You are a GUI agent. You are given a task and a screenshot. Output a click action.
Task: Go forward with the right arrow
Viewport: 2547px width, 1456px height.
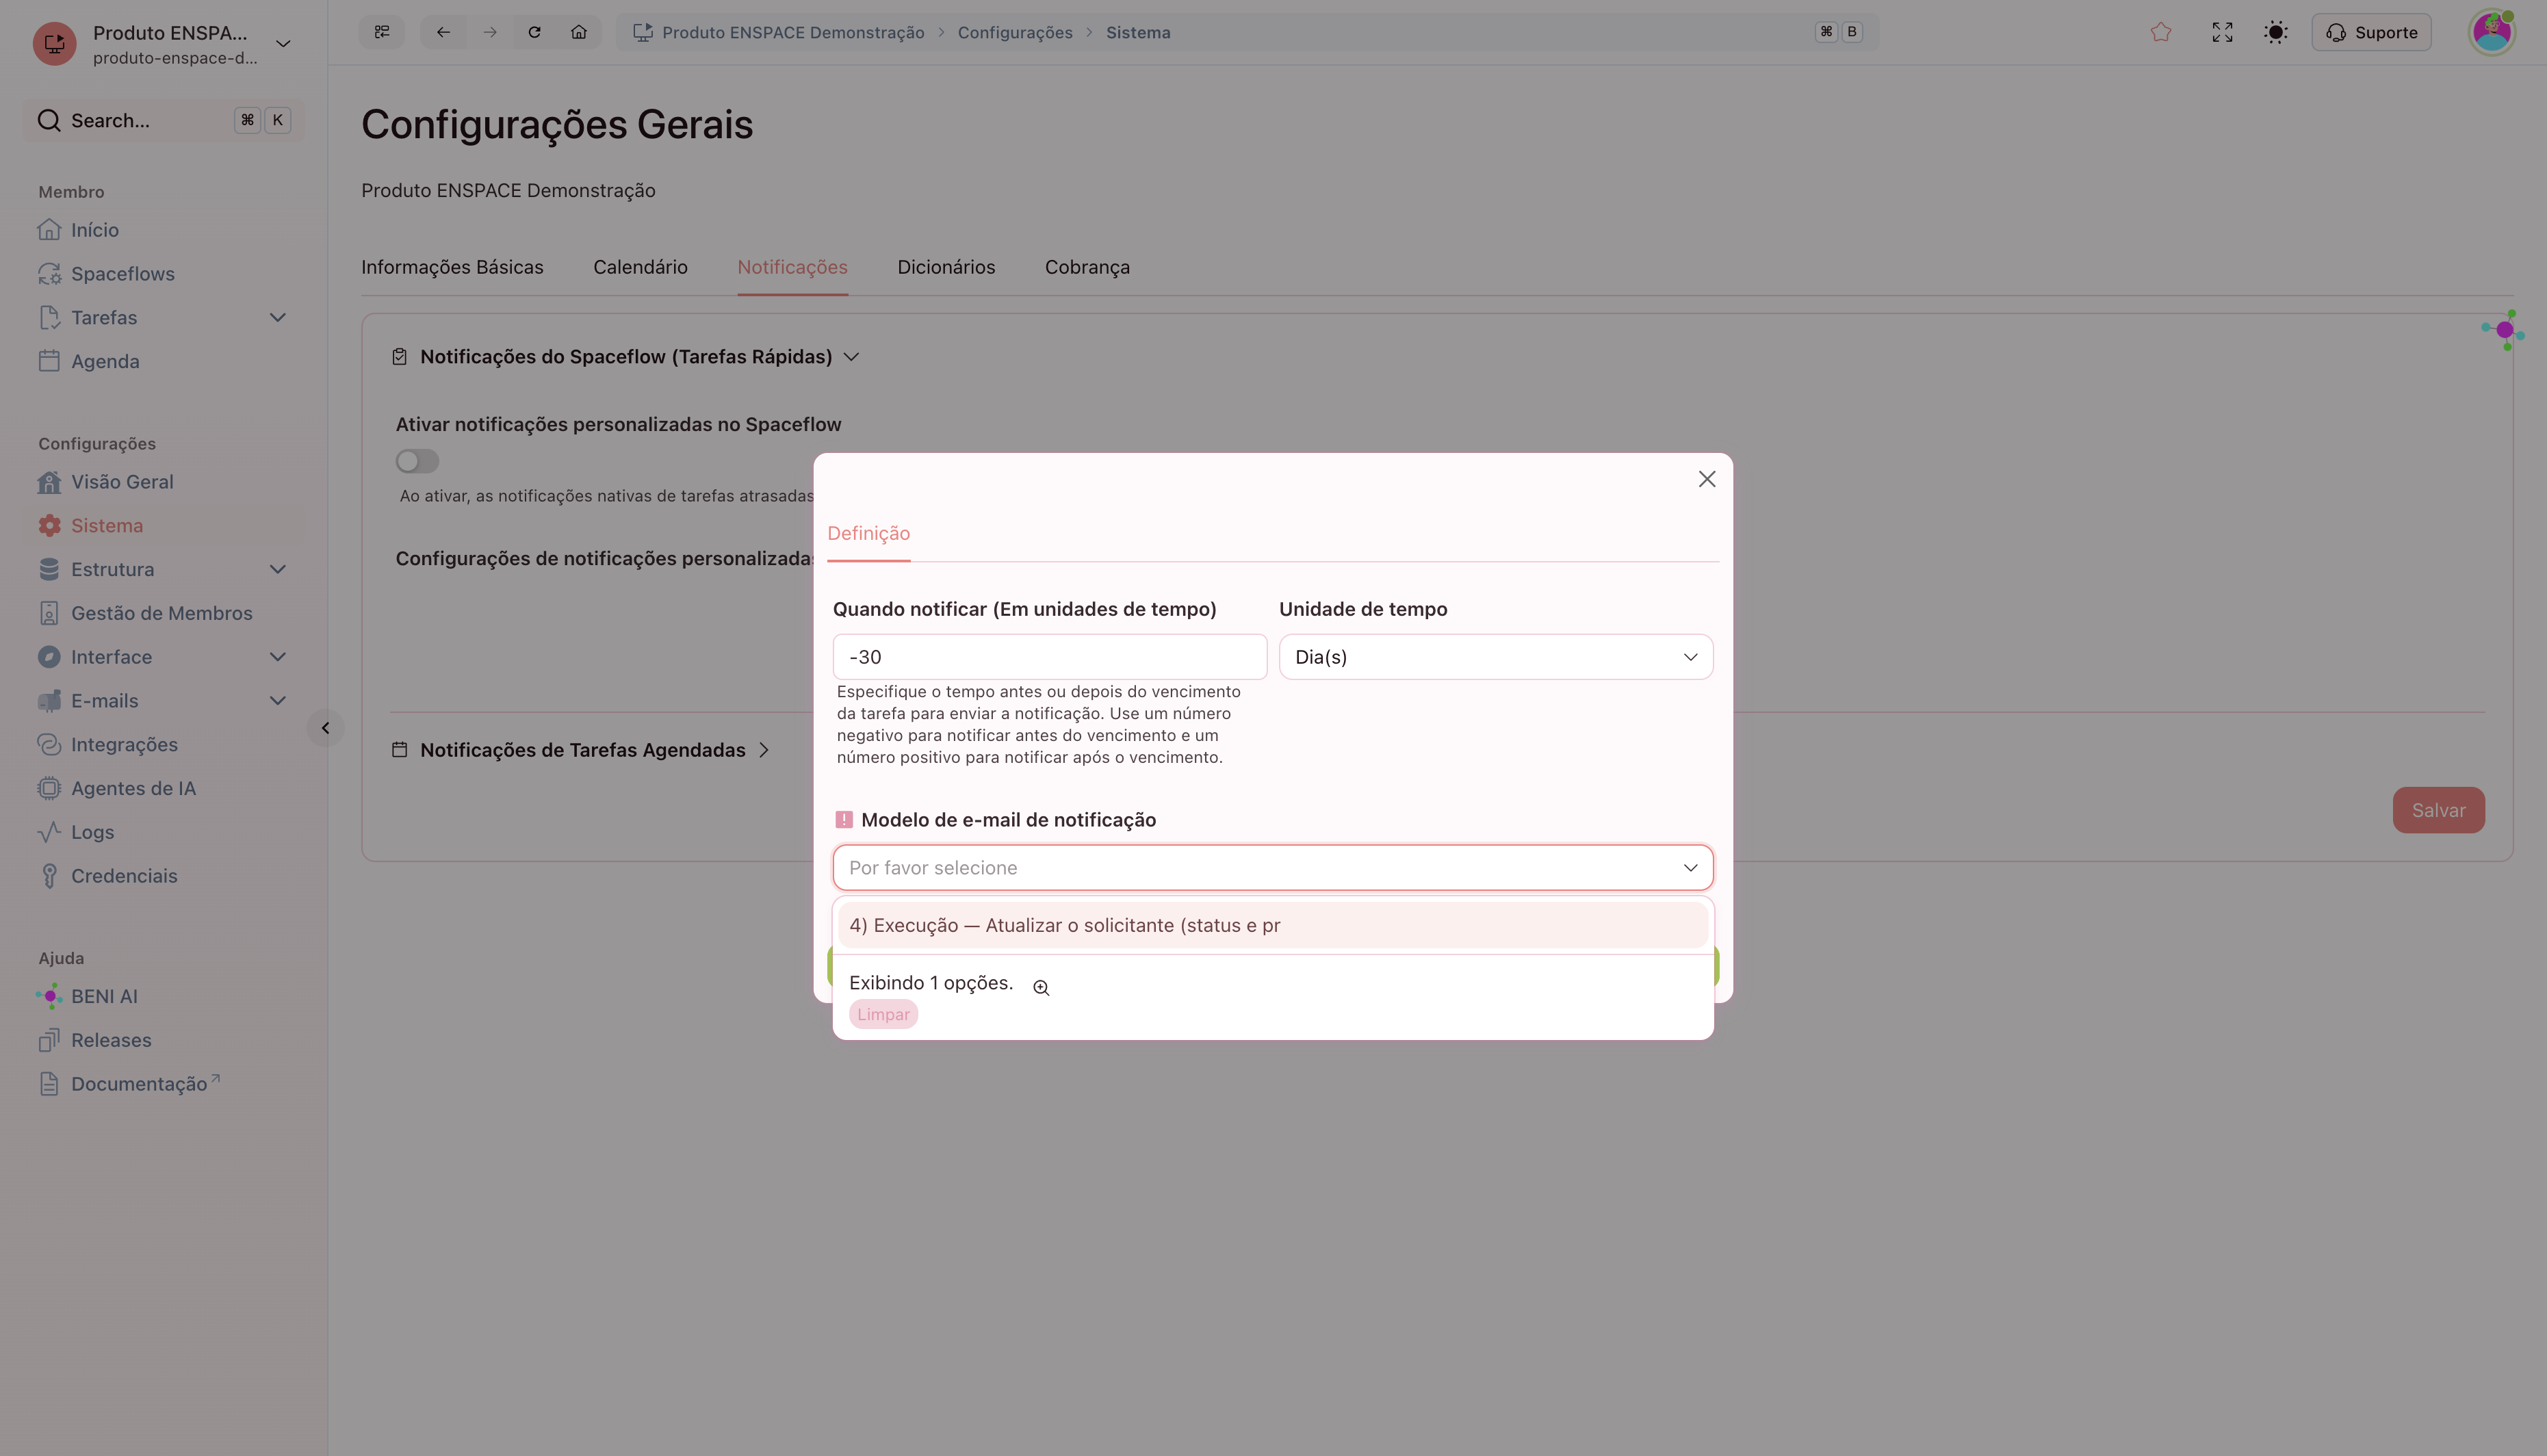click(x=489, y=32)
